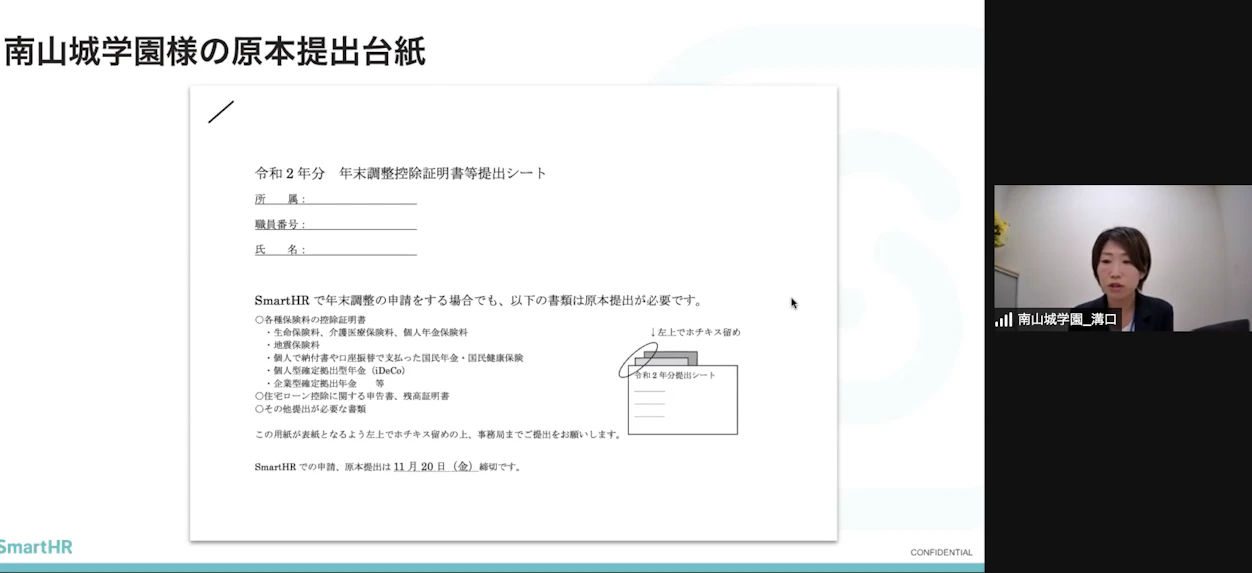
Task: Click the 個人型確定拠出型年金 (iDeCo) line
Action: pos(335,371)
